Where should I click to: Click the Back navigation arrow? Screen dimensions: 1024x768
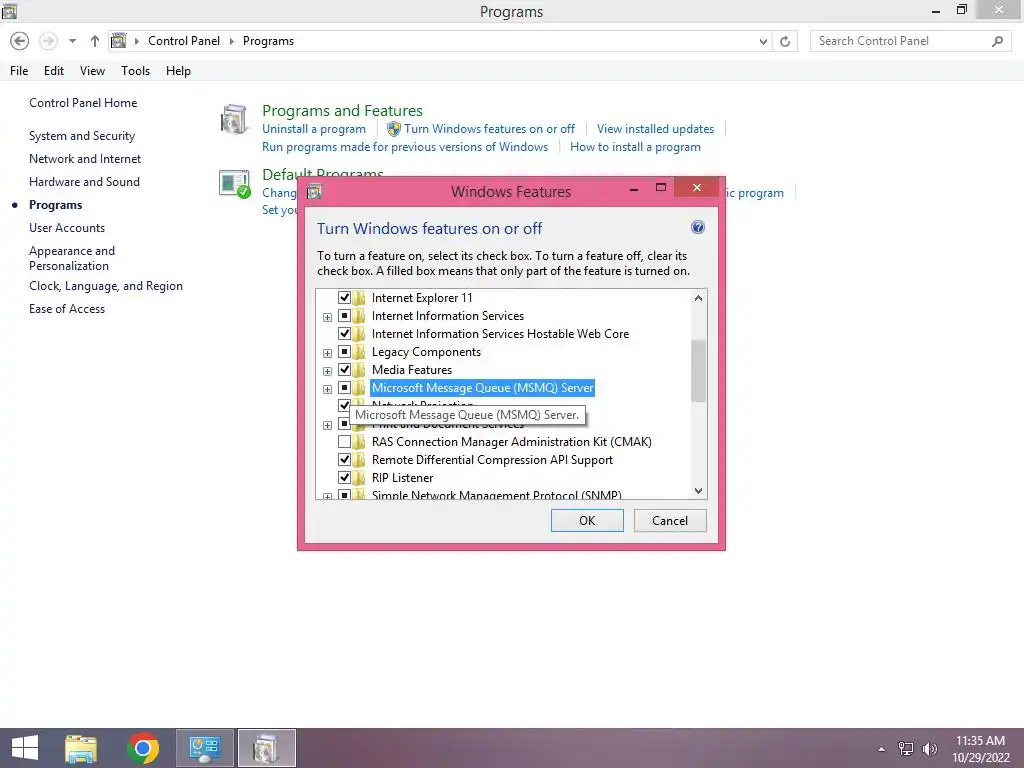click(x=20, y=41)
